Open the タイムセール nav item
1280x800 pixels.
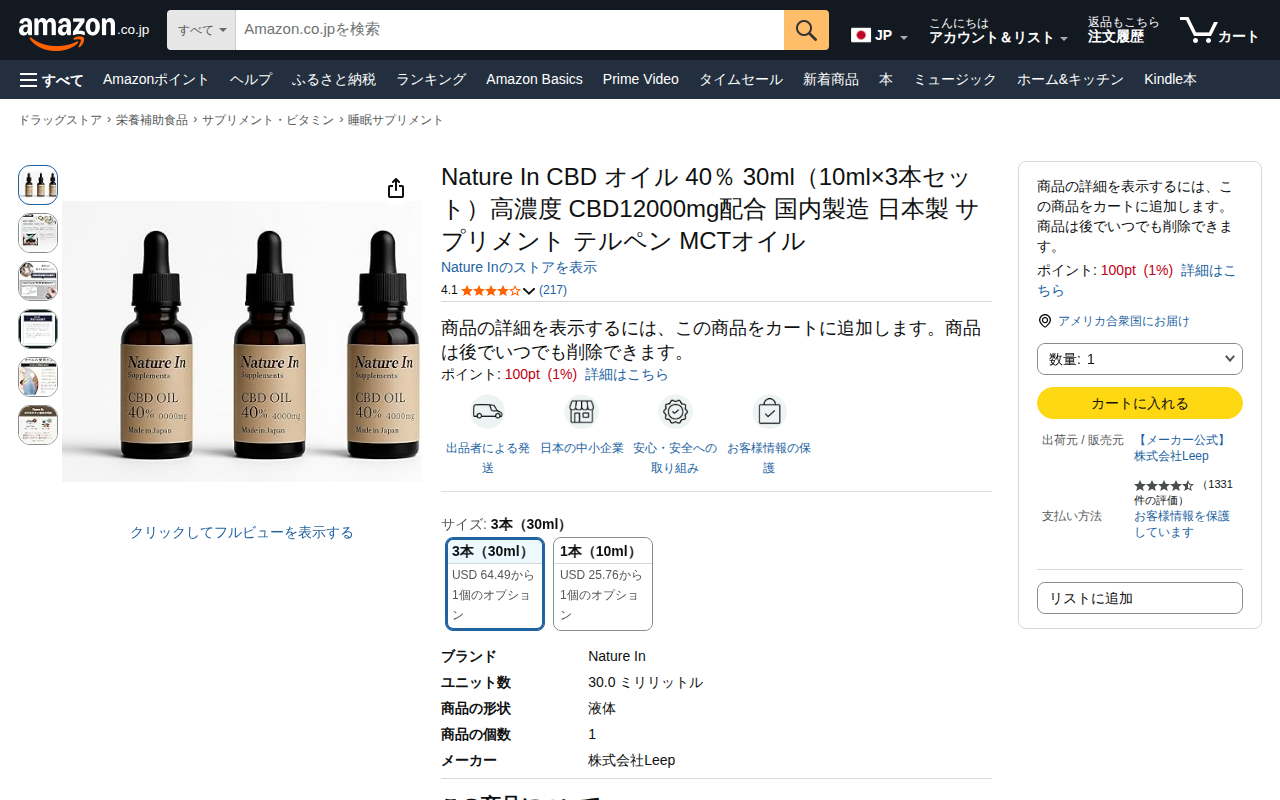click(741, 80)
